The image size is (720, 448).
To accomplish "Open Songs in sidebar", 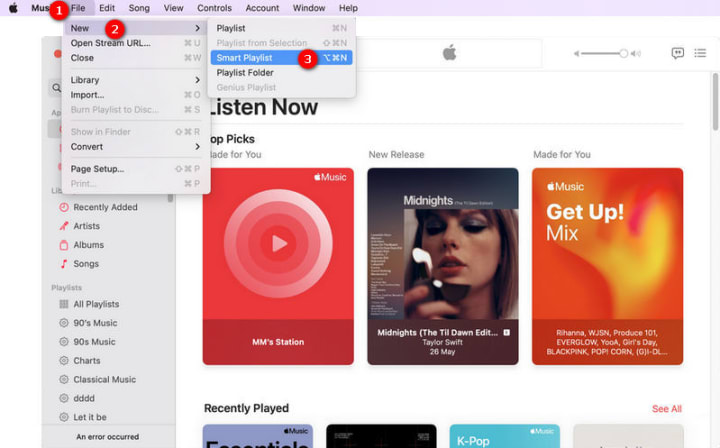I will [x=86, y=263].
